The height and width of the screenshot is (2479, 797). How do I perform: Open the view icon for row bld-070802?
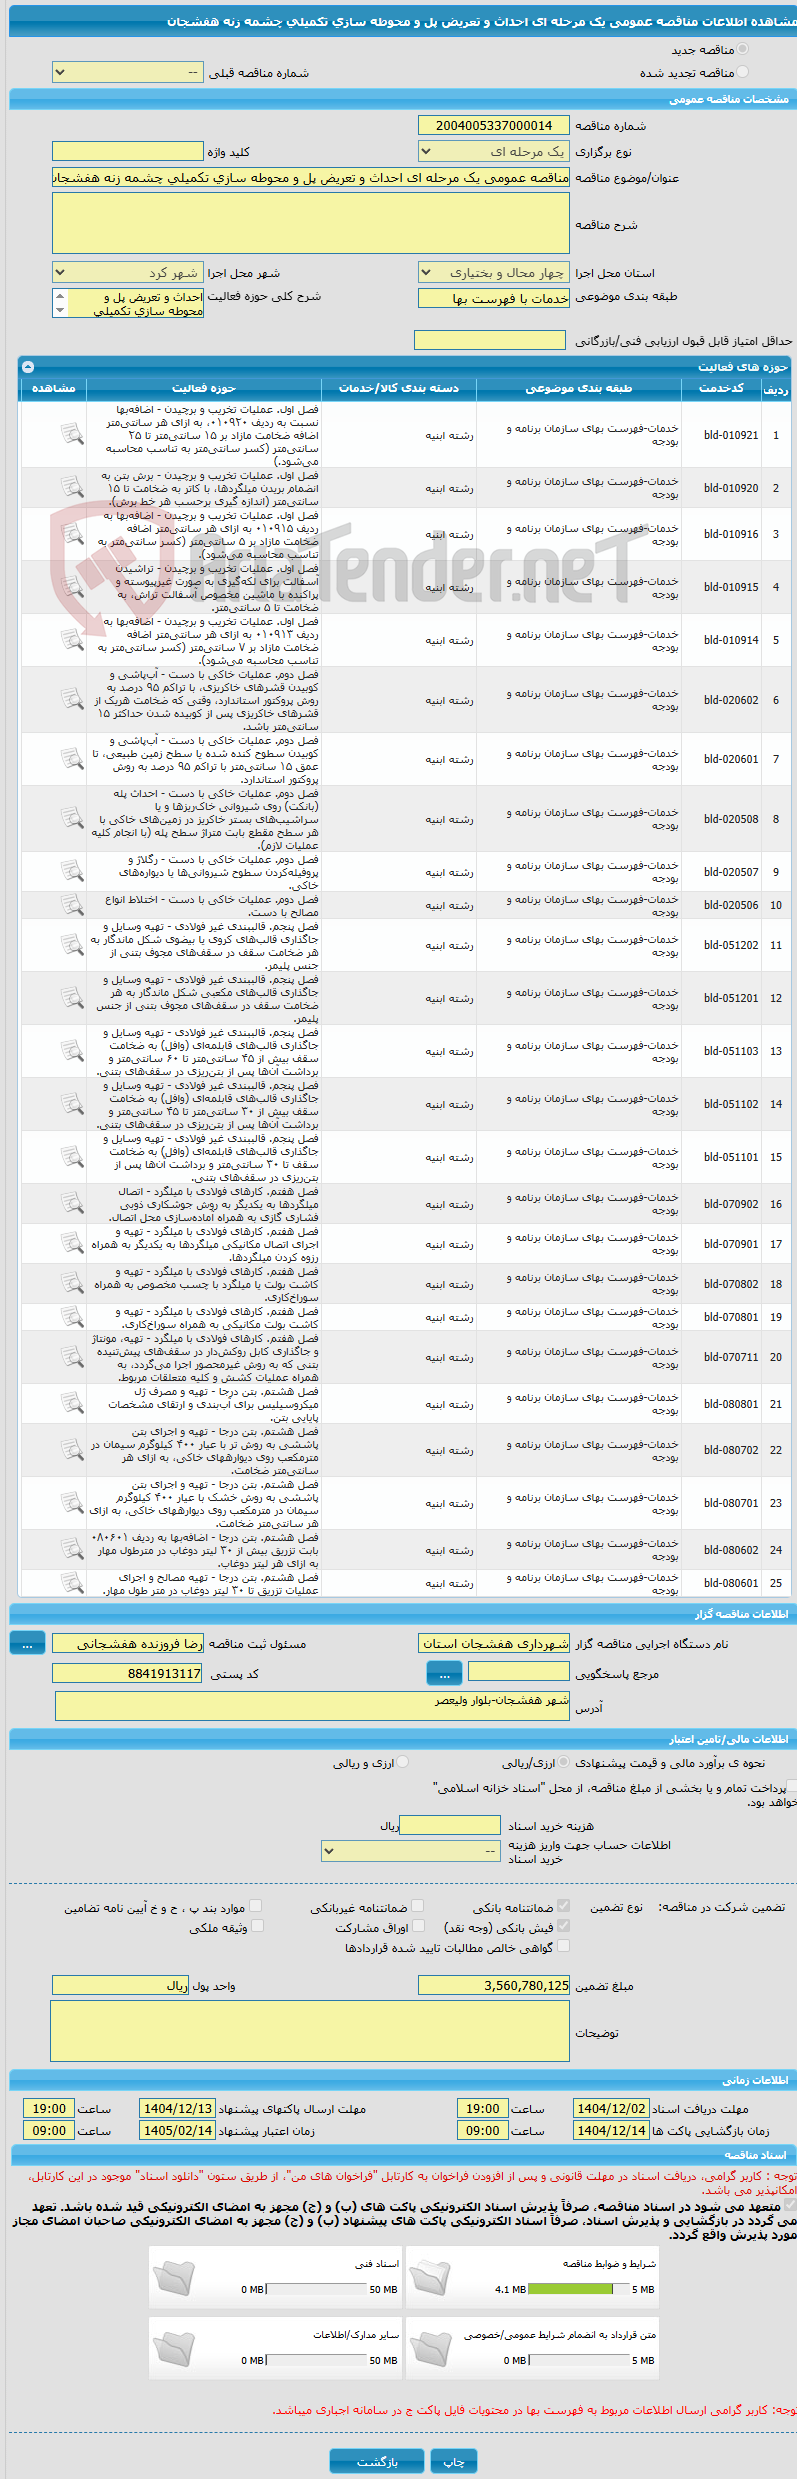click(x=72, y=1284)
